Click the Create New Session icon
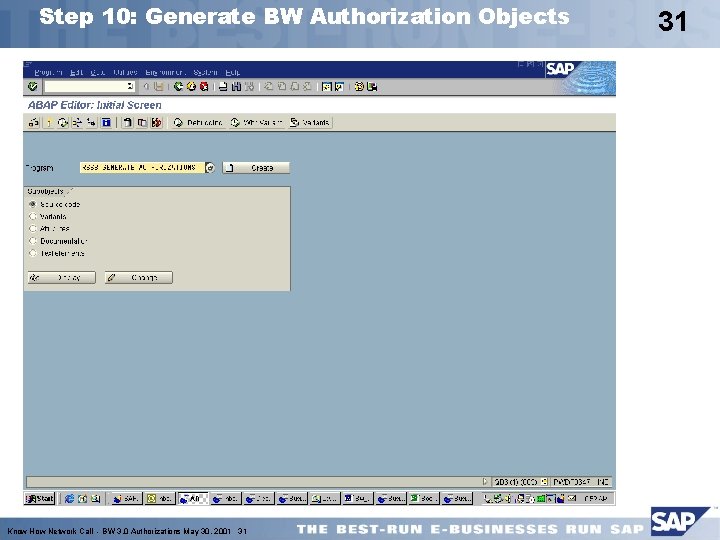Screen dimensions: 720x540 click(326, 86)
